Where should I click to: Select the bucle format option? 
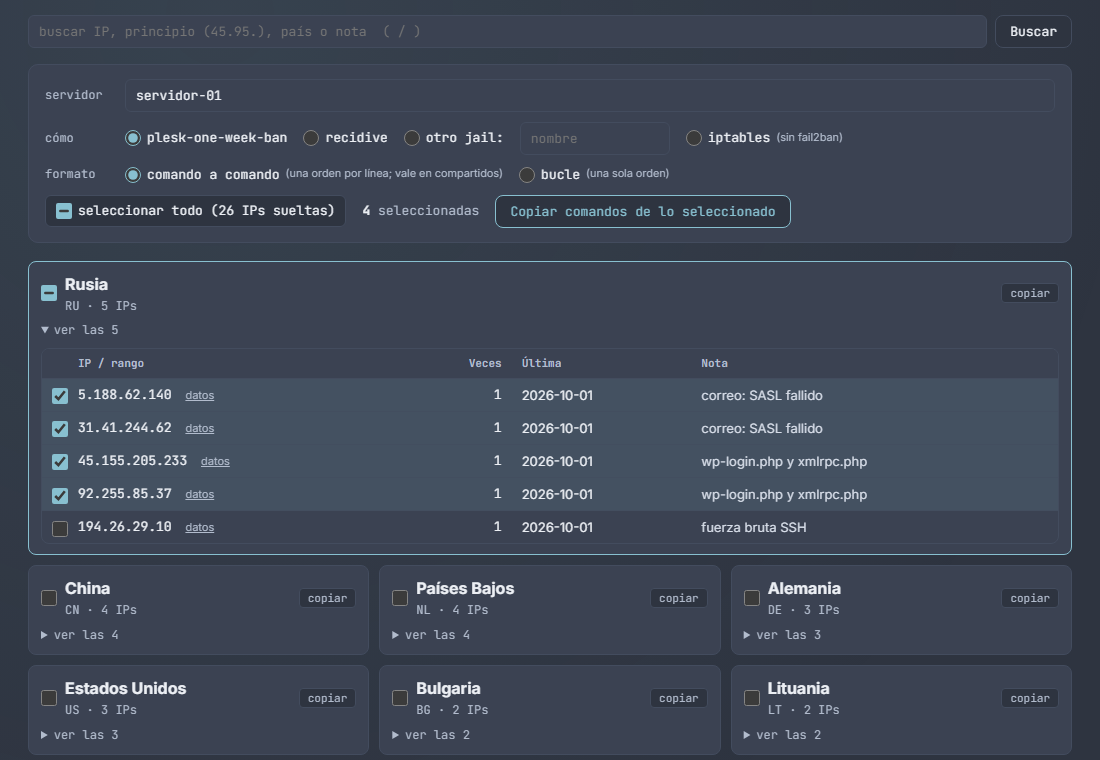pos(527,175)
